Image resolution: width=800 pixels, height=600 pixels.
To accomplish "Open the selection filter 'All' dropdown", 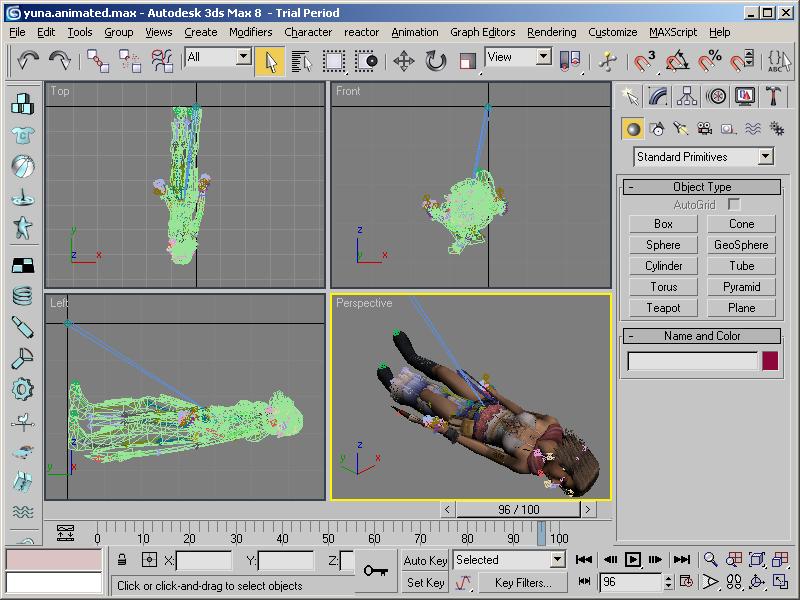I will (243, 58).
